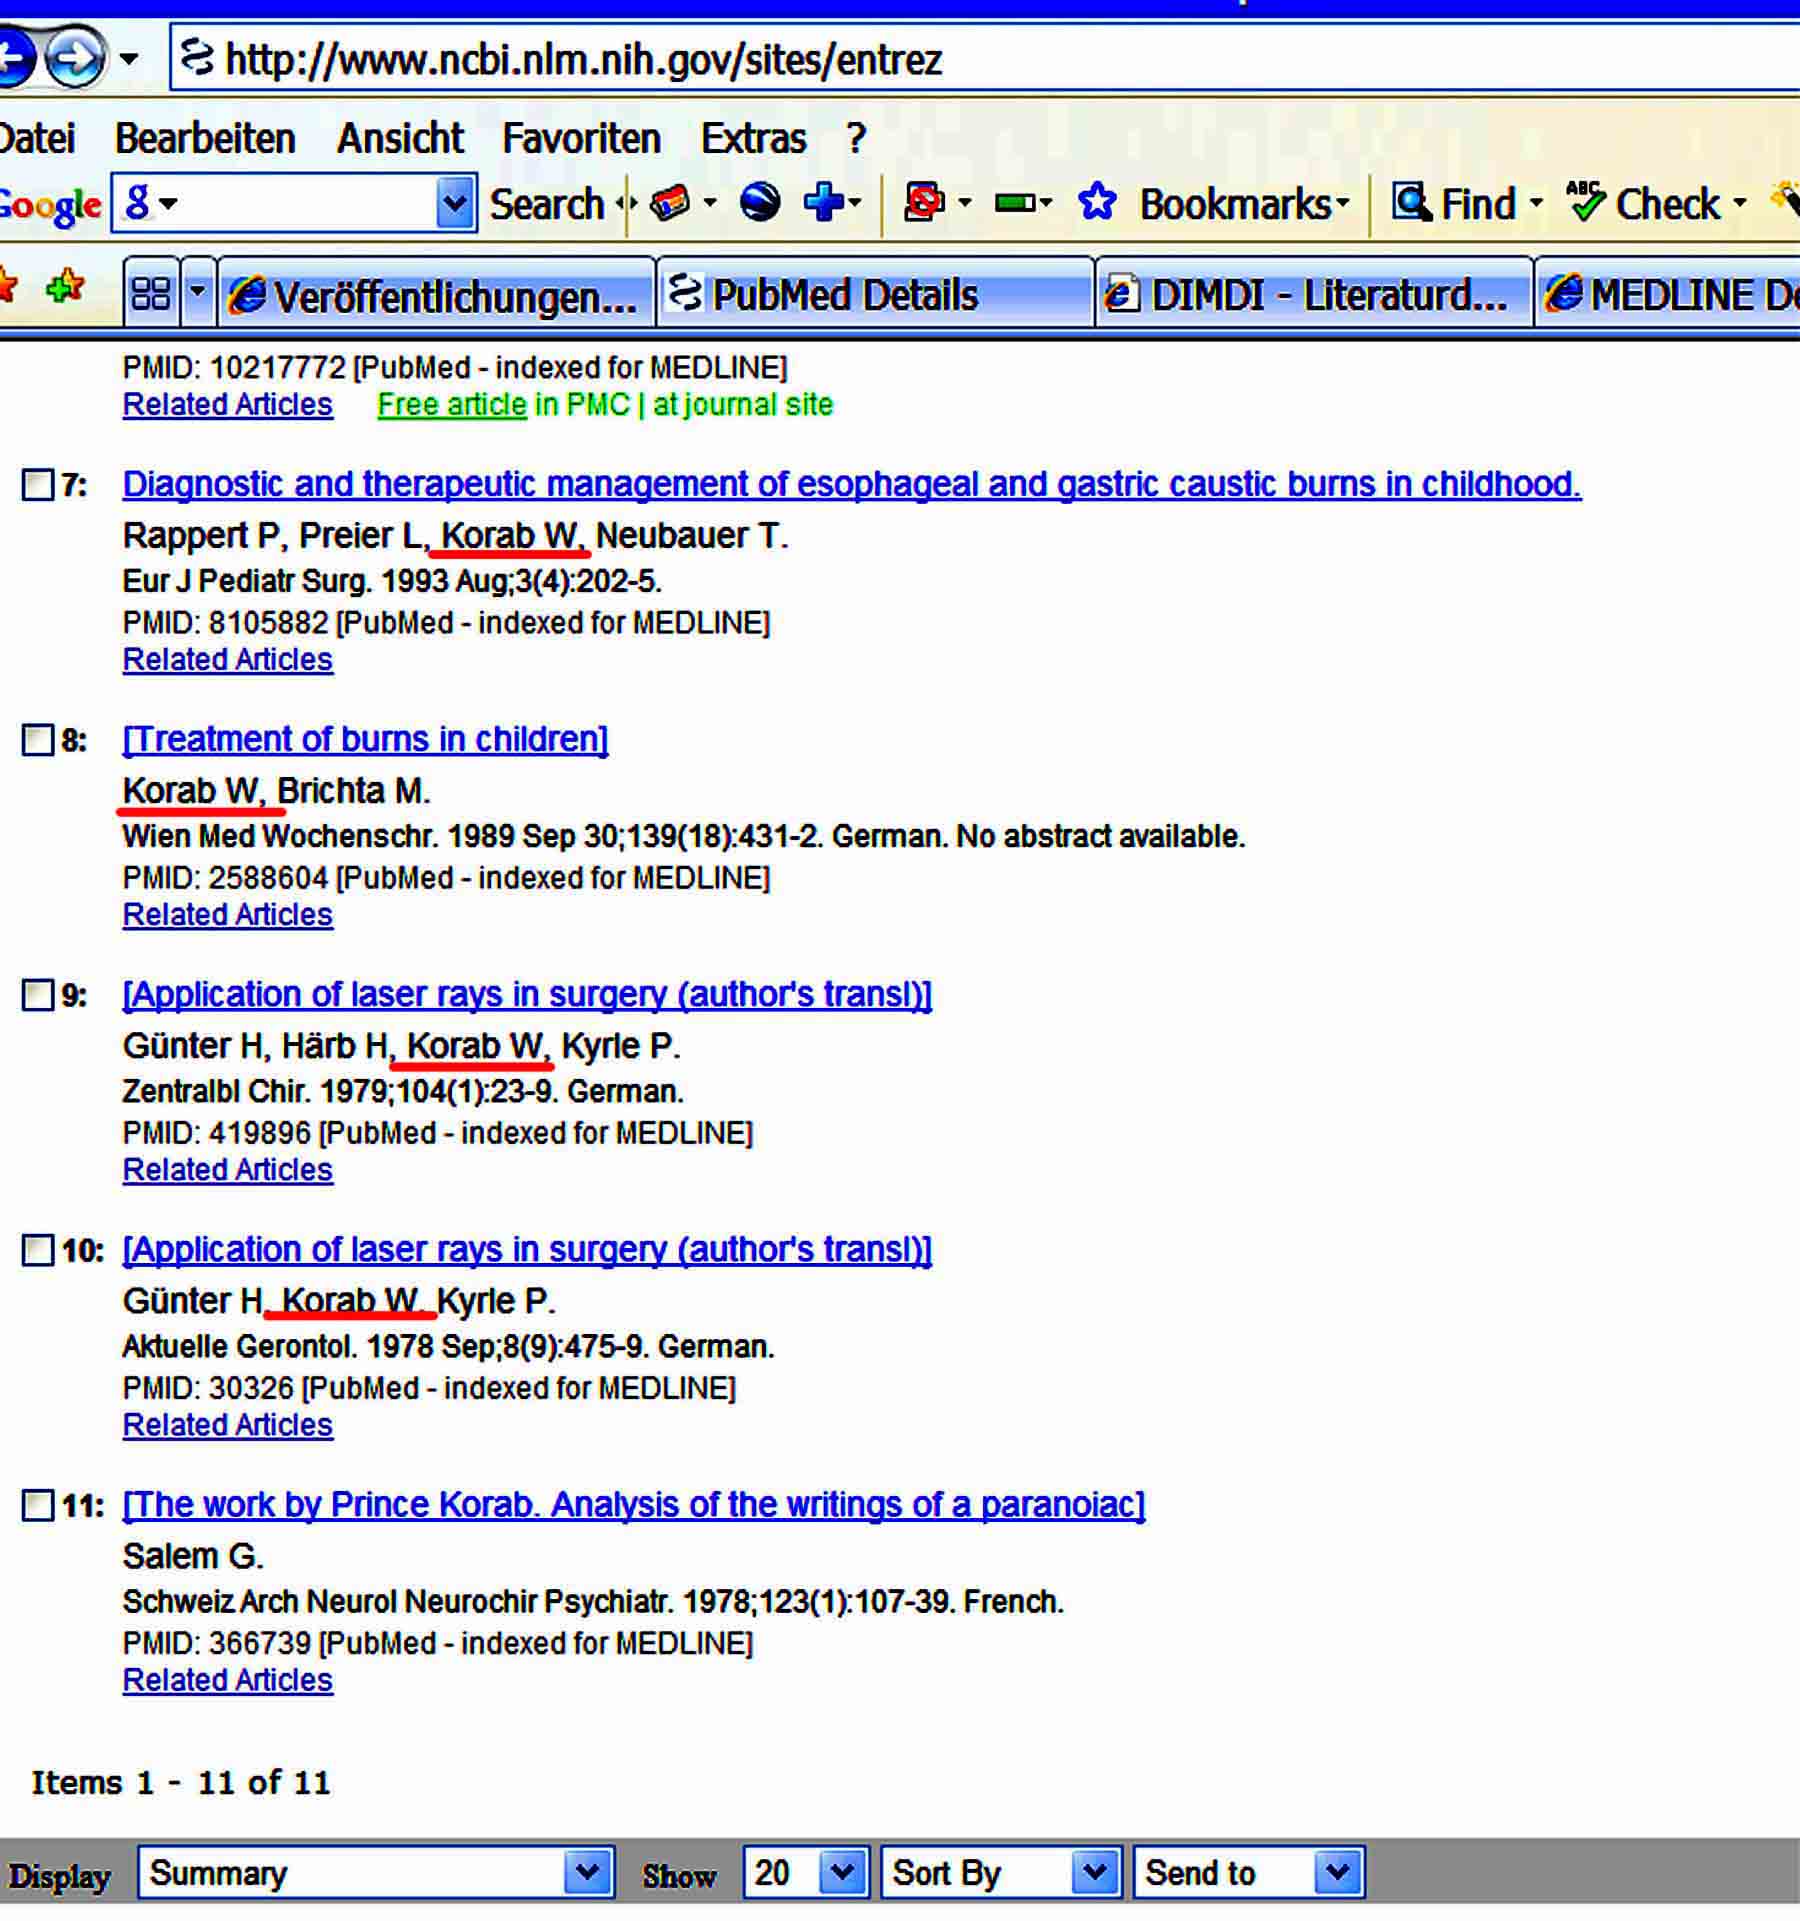Open the Favoriten menu
This screenshot has width=1800, height=1921.
pyautogui.click(x=581, y=138)
